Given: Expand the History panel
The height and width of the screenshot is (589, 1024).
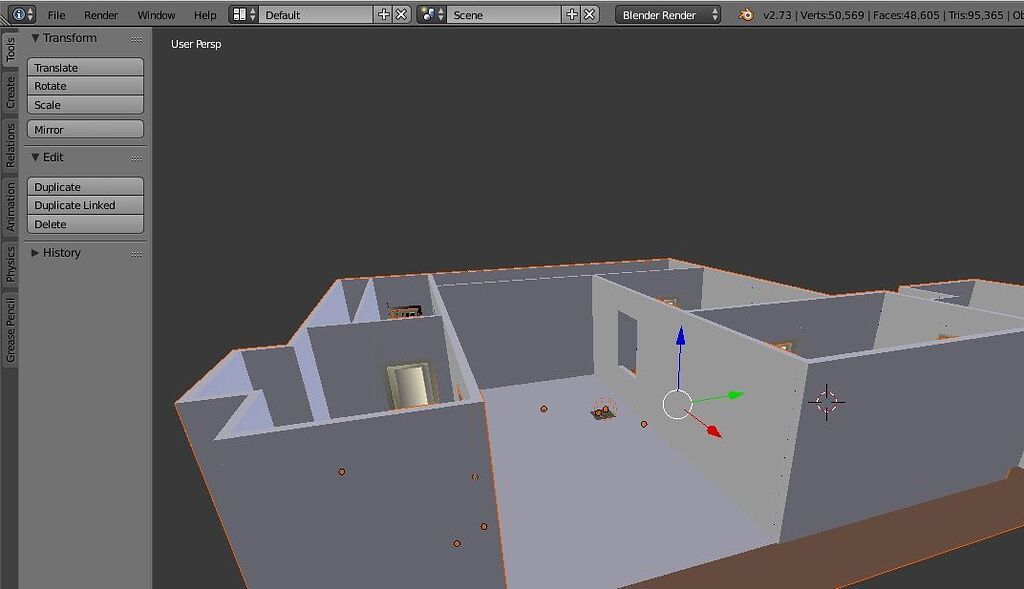Looking at the screenshot, I should coord(54,253).
